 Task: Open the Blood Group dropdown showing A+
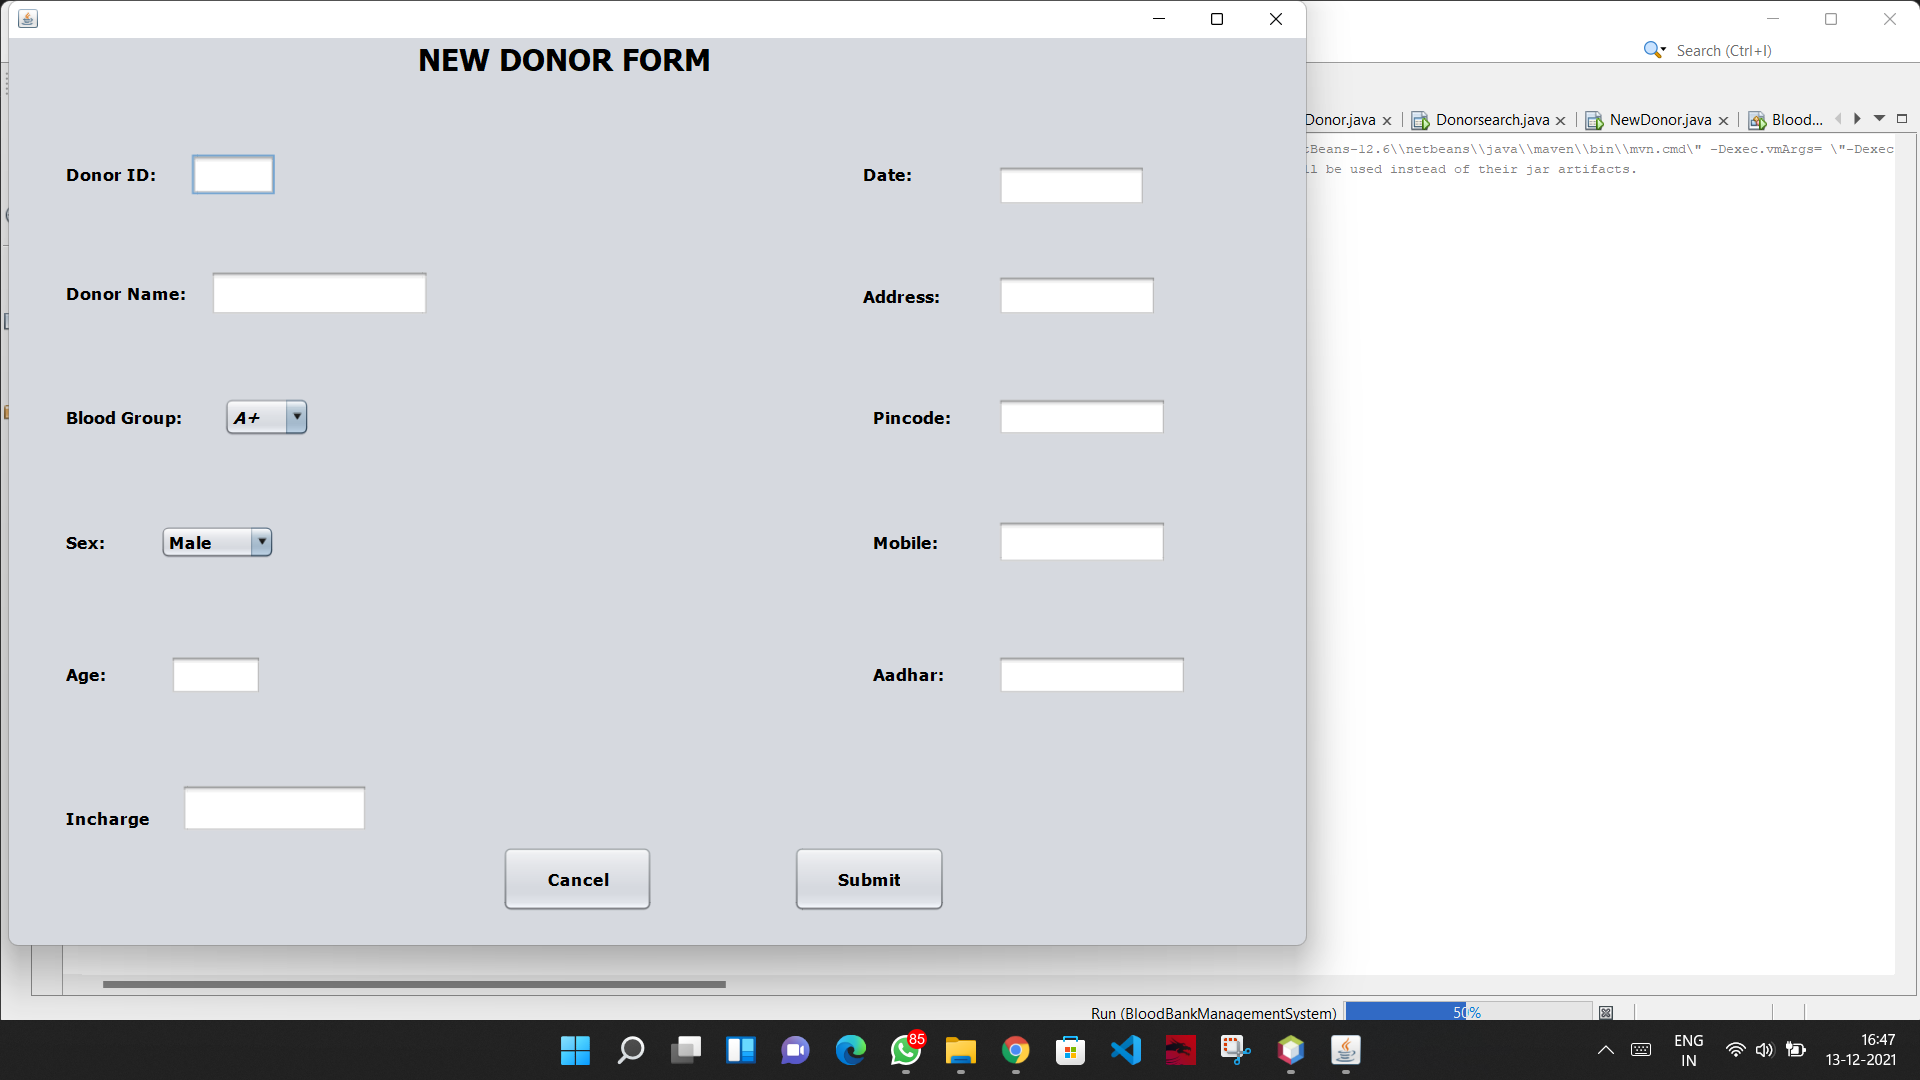tap(296, 417)
